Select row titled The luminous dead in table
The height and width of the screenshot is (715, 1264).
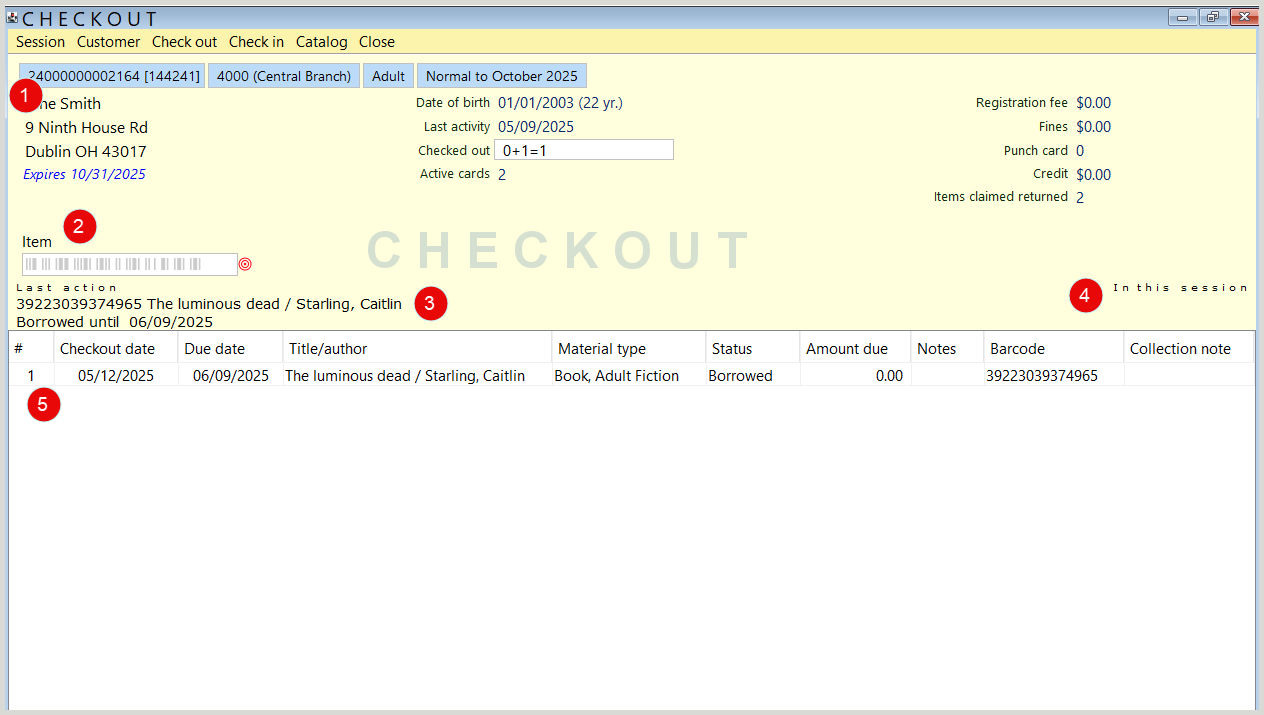pyautogui.click(x=632, y=376)
